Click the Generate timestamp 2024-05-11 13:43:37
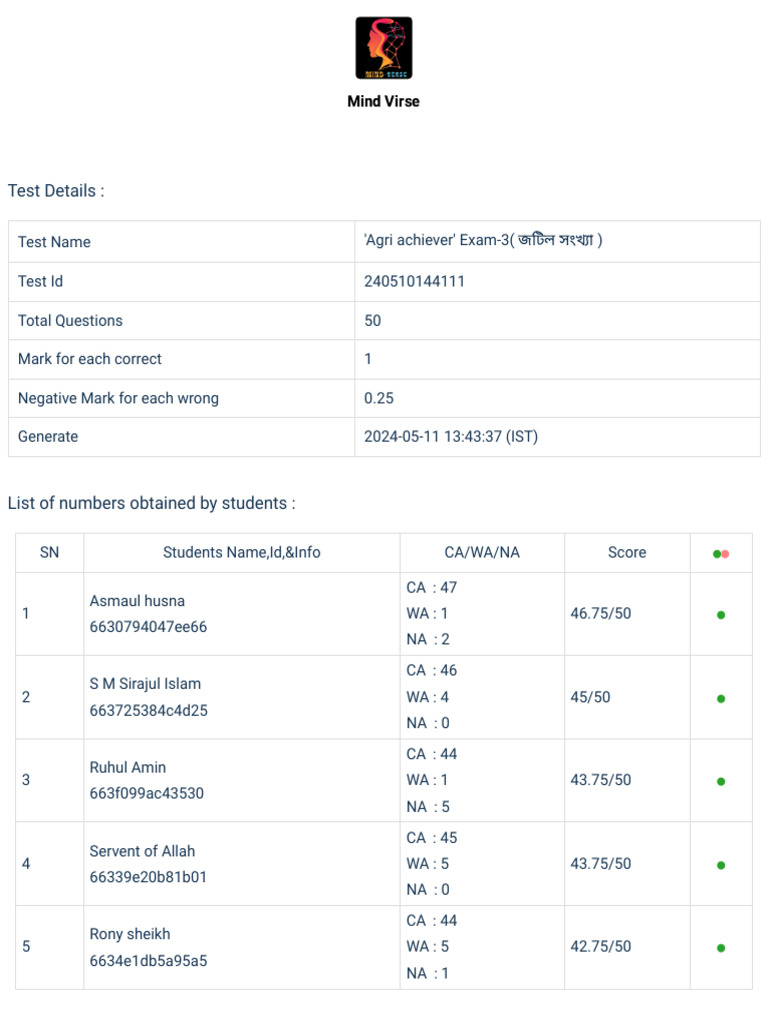 451,437
